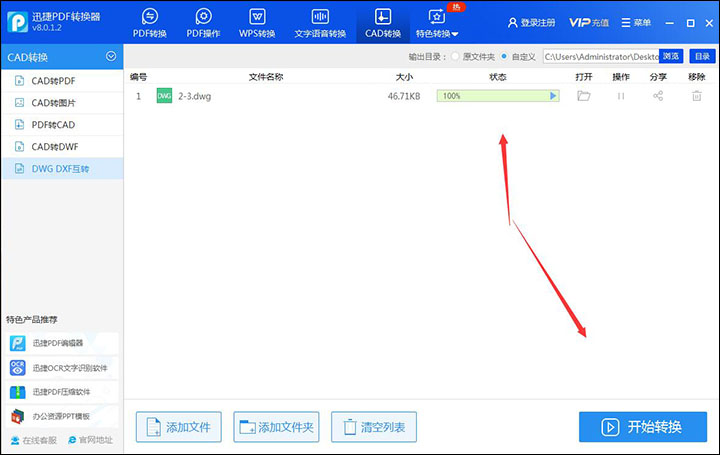Click the 开始转换 button
Screen dimensions: 720x455
coord(643,427)
